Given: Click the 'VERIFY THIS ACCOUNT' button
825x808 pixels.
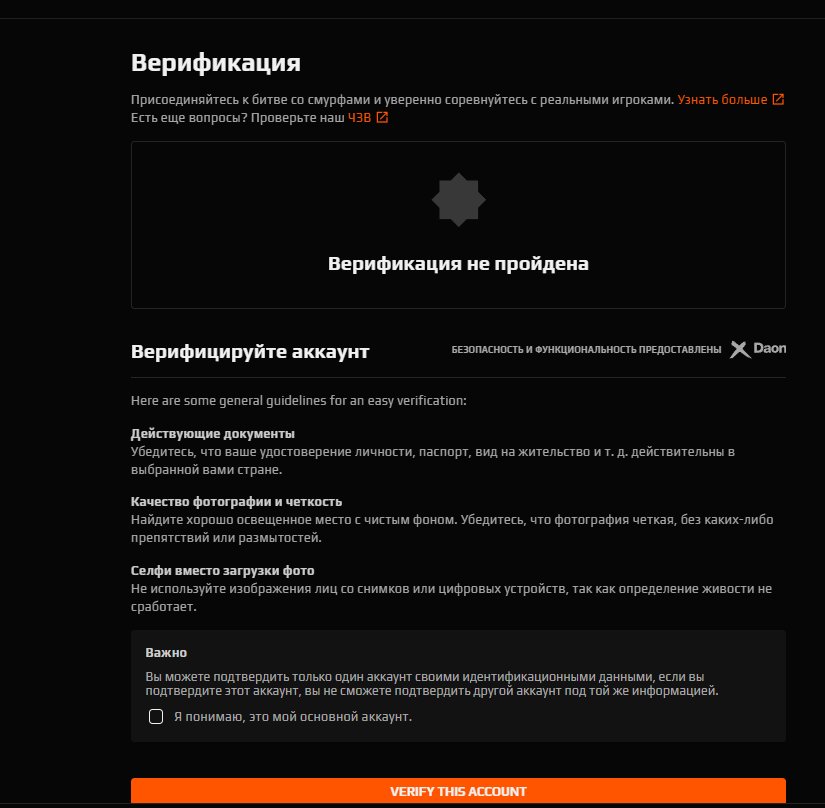Looking at the screenshot, I should [458, 791].
